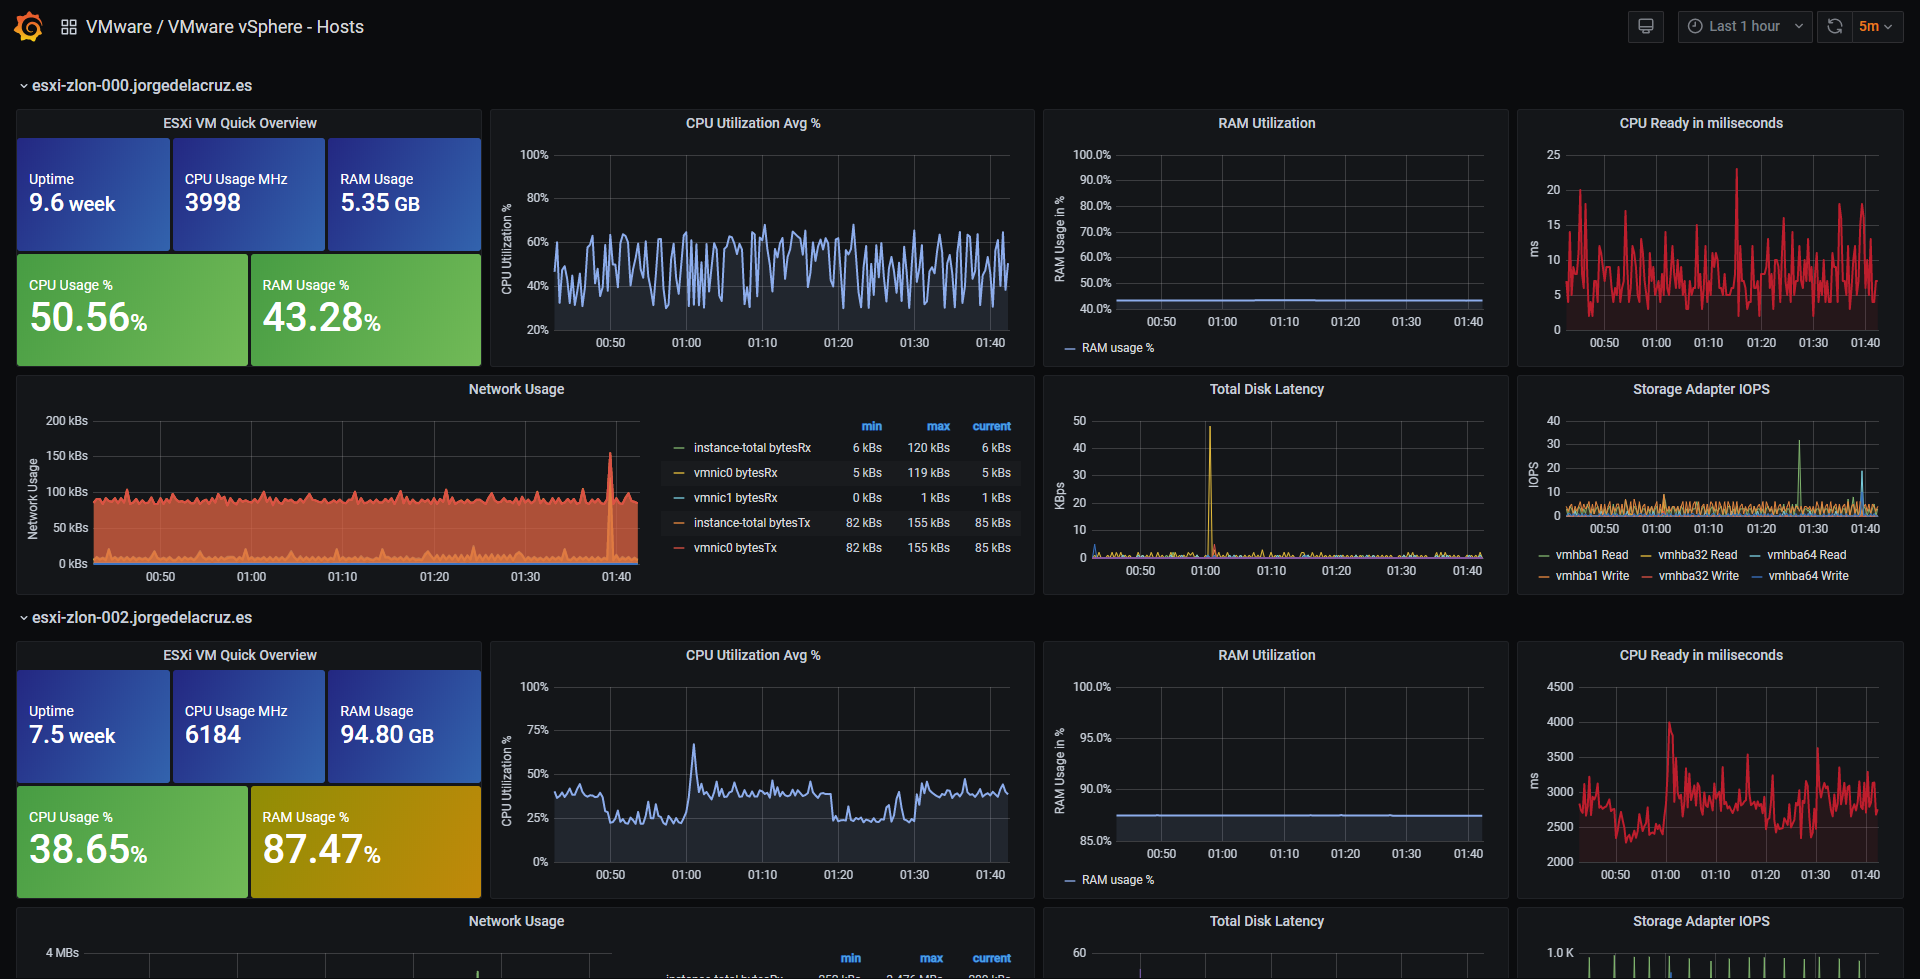Refresh the dashboard now

(x=1834, y=26)
